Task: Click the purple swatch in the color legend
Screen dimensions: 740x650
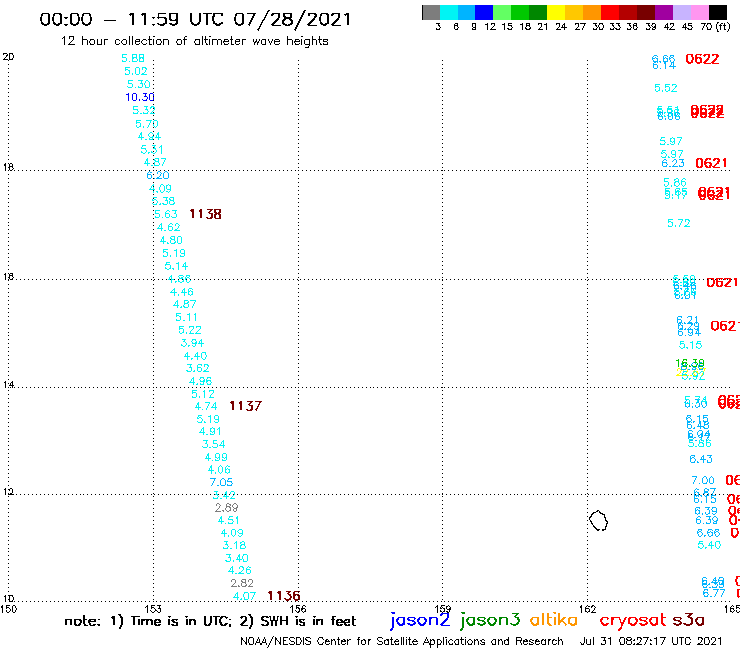Action: pos(664,12)
